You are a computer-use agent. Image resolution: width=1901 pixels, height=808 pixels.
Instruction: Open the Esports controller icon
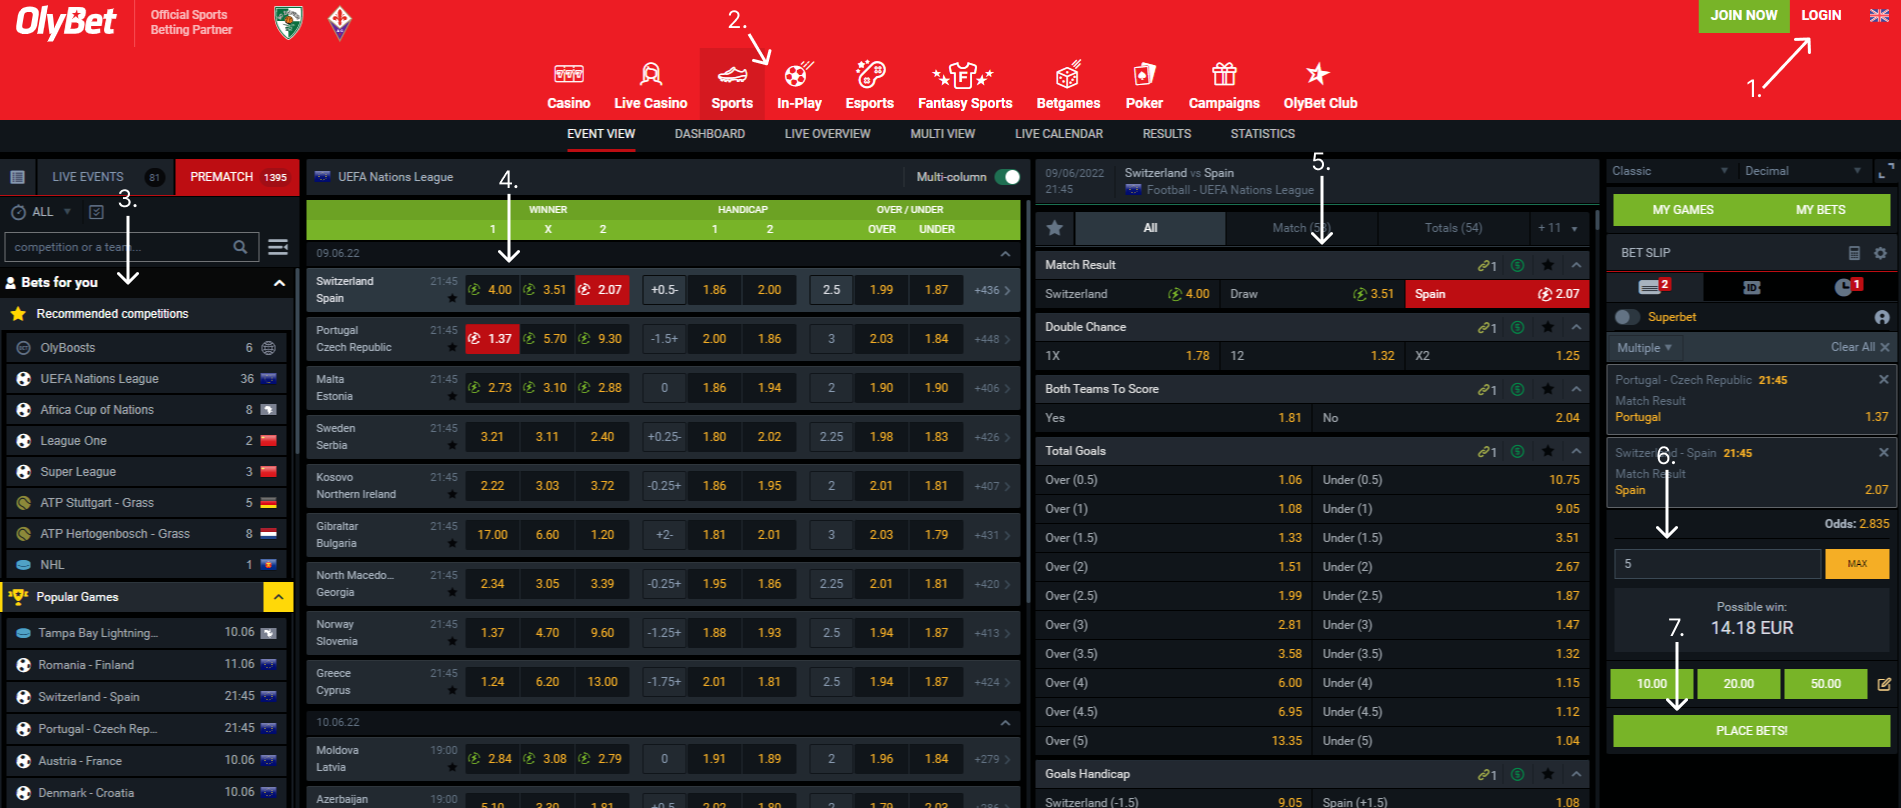pos(870,75)
